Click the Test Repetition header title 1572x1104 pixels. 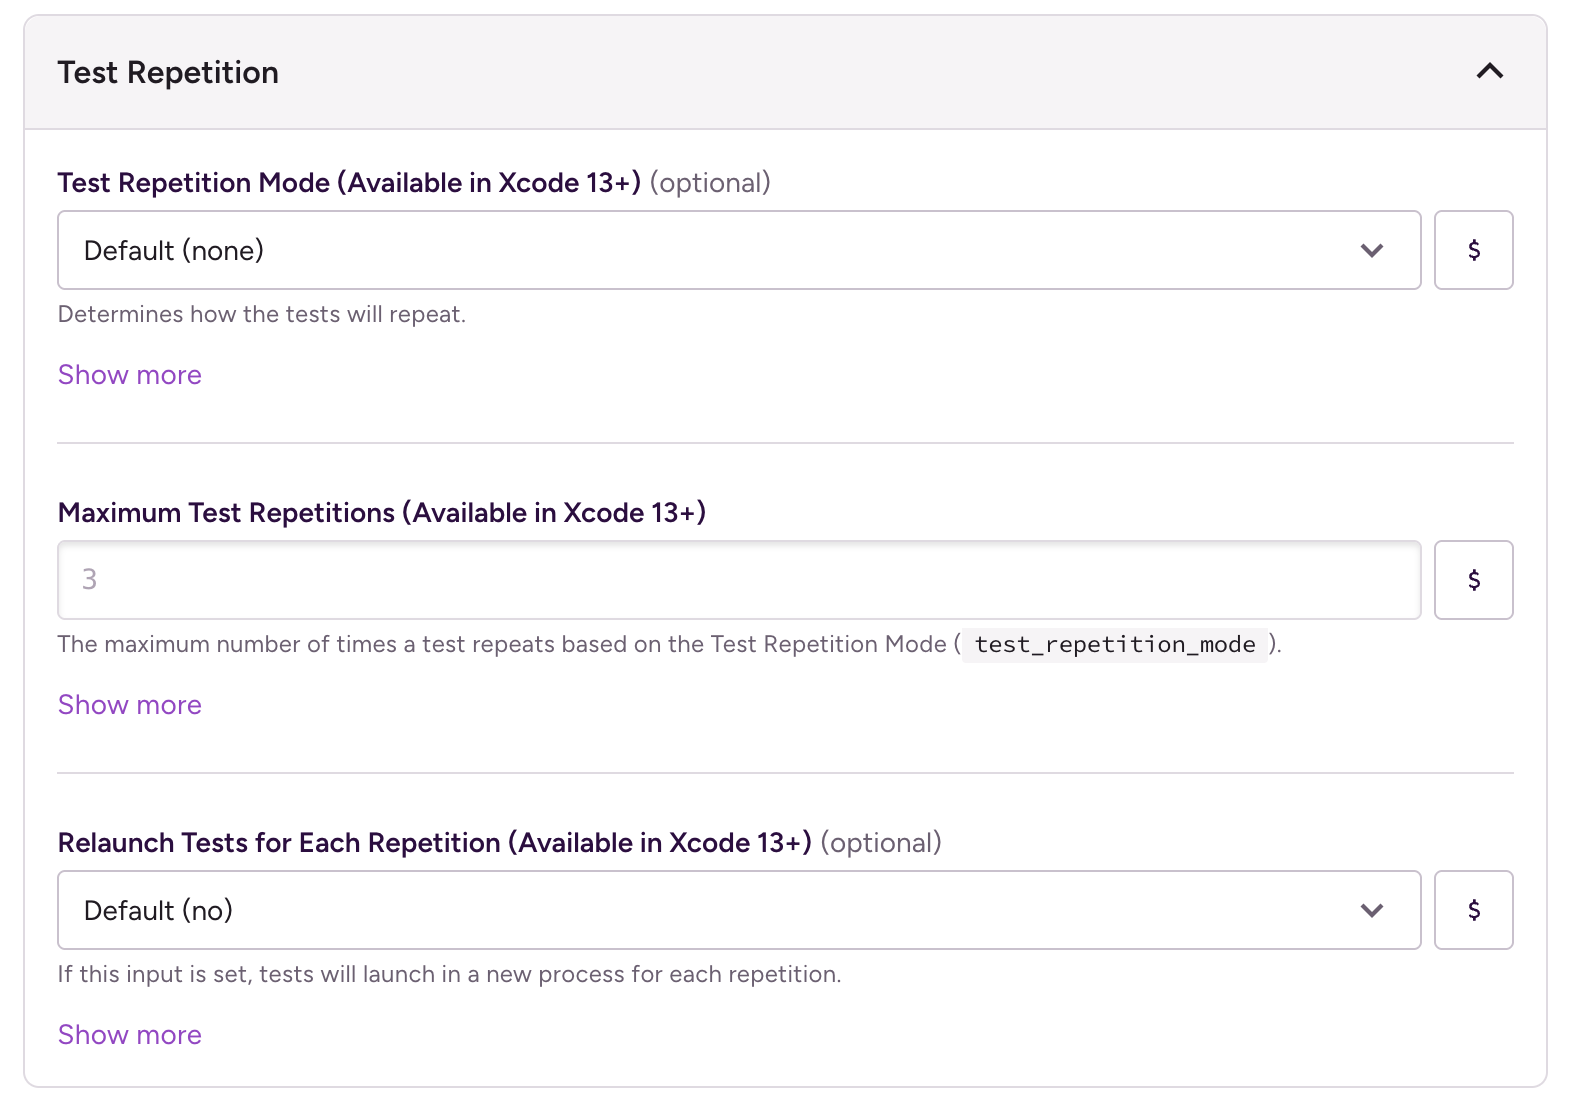pos(168,73)
